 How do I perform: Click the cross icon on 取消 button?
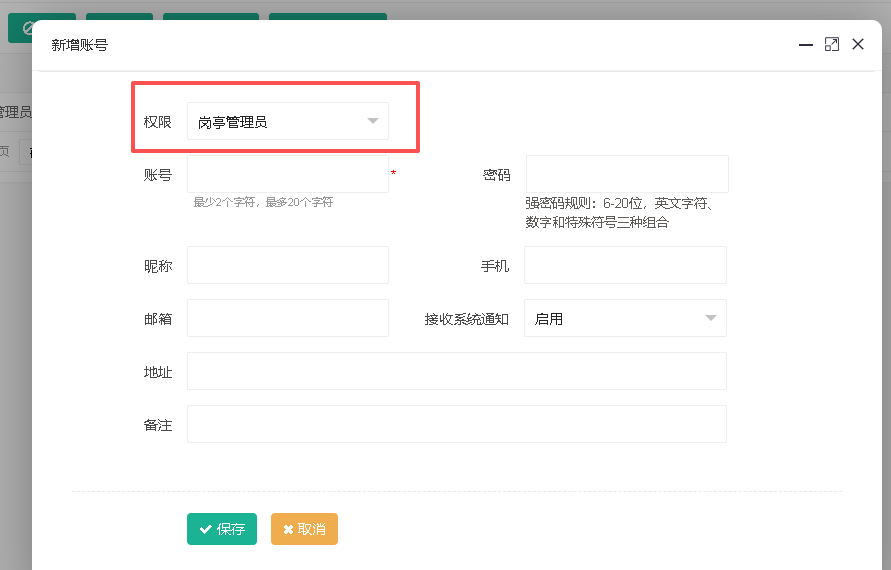click(288, 530)
